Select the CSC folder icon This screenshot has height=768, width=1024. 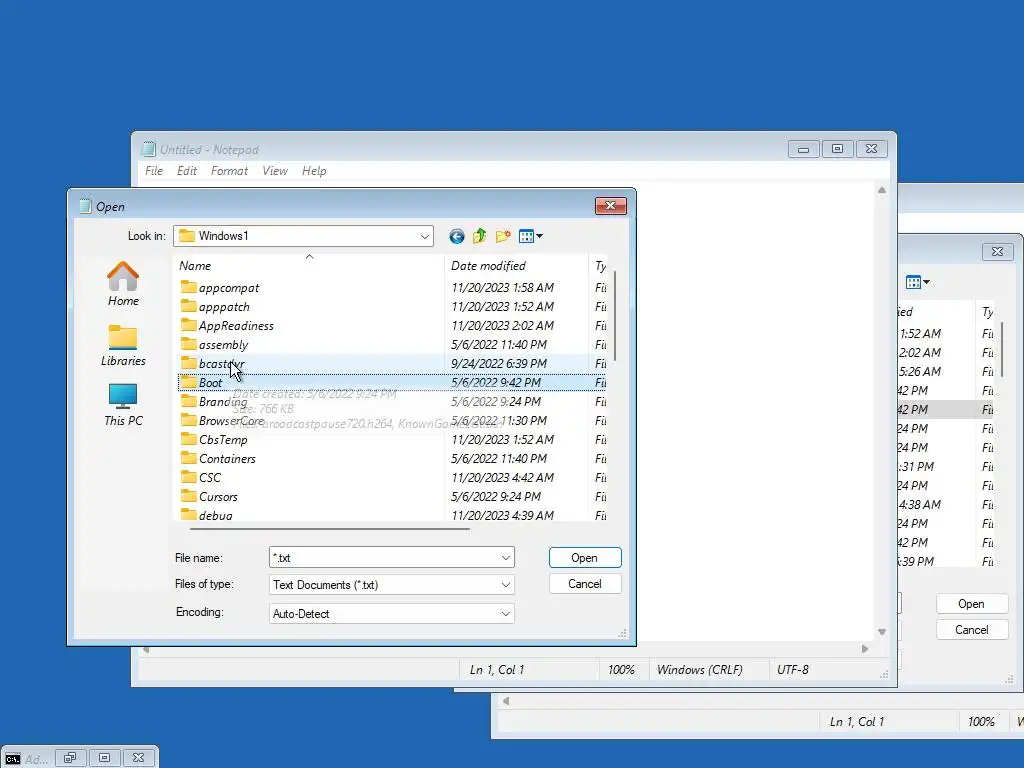[189, 477]
